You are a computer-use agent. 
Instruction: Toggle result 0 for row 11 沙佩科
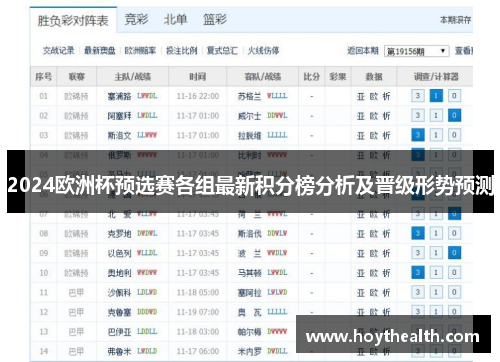click(x=454, y=292)
